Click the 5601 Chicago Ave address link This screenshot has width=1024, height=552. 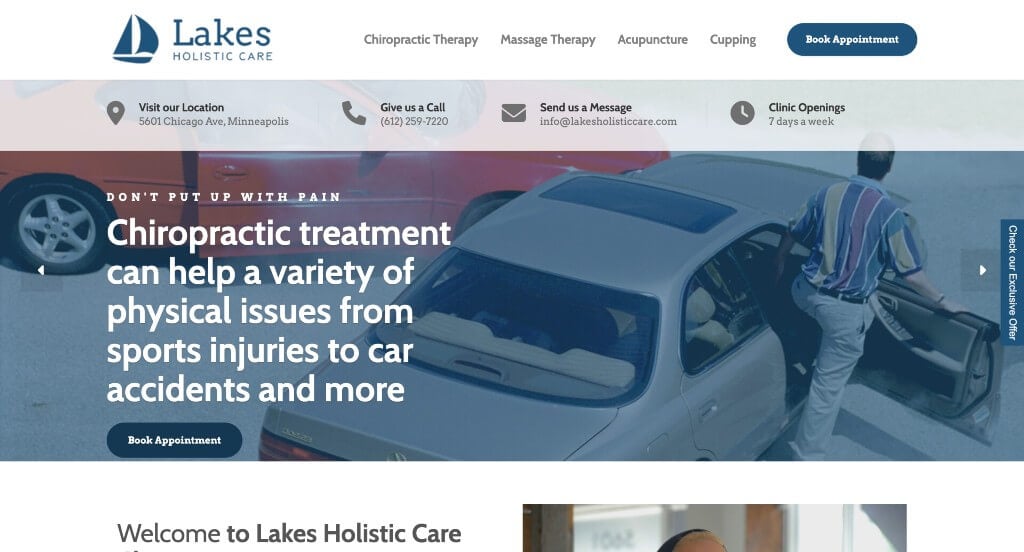214,122
